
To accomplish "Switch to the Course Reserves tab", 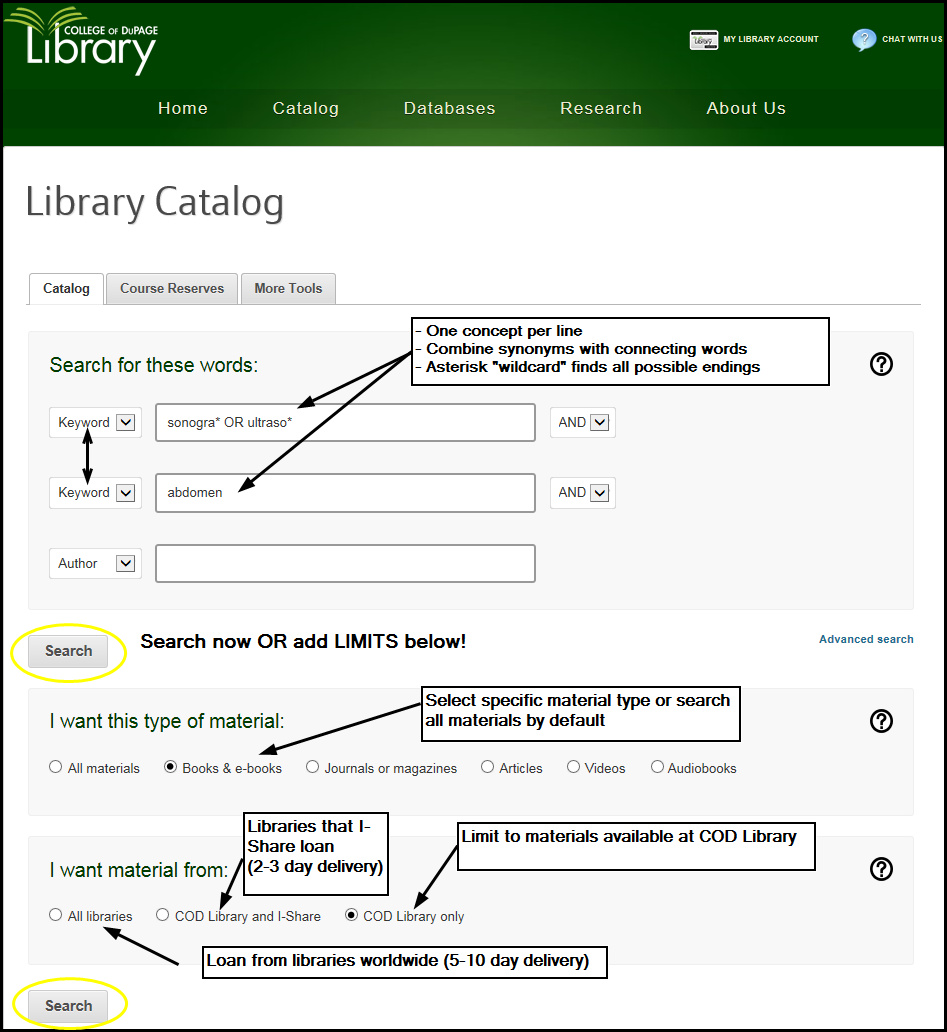I will (x=172, y=289).
